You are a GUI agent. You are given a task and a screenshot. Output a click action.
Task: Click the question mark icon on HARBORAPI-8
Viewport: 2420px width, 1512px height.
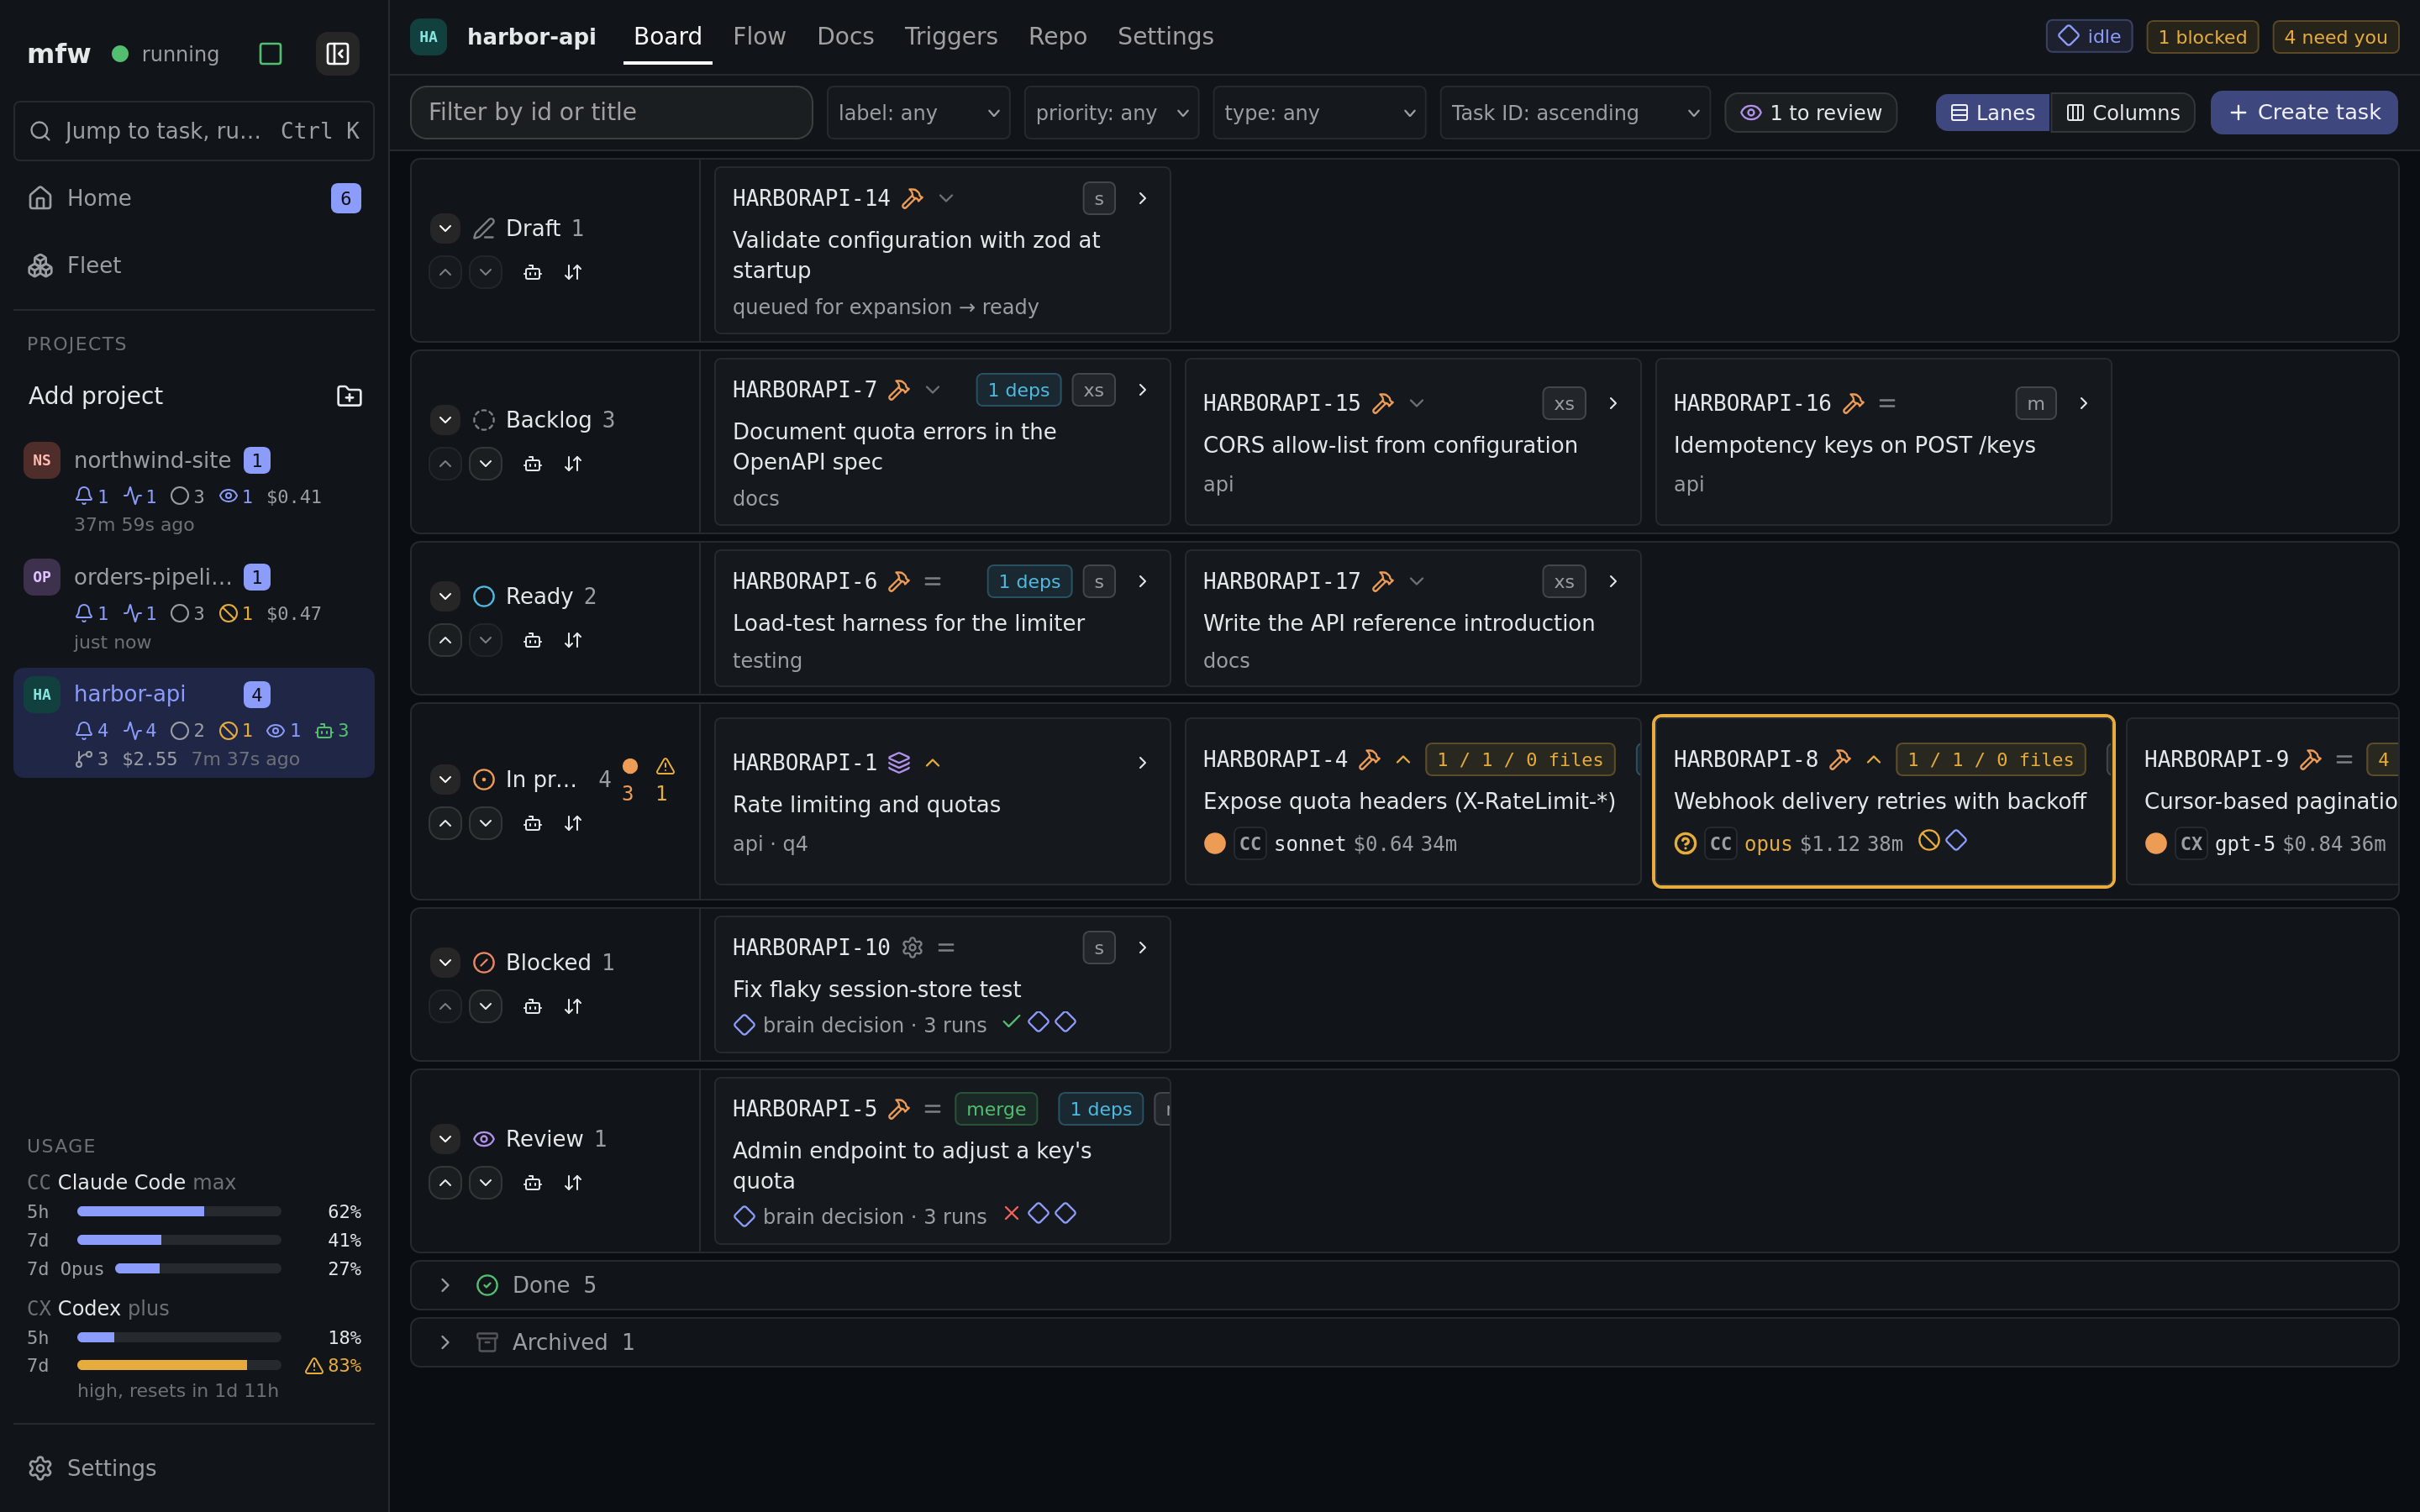point(1685,843)
